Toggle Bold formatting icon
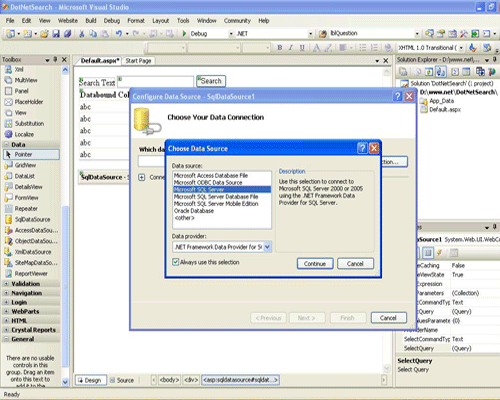Screen dimensions: 500x400 pyautogui.click(x=280, y=48)
